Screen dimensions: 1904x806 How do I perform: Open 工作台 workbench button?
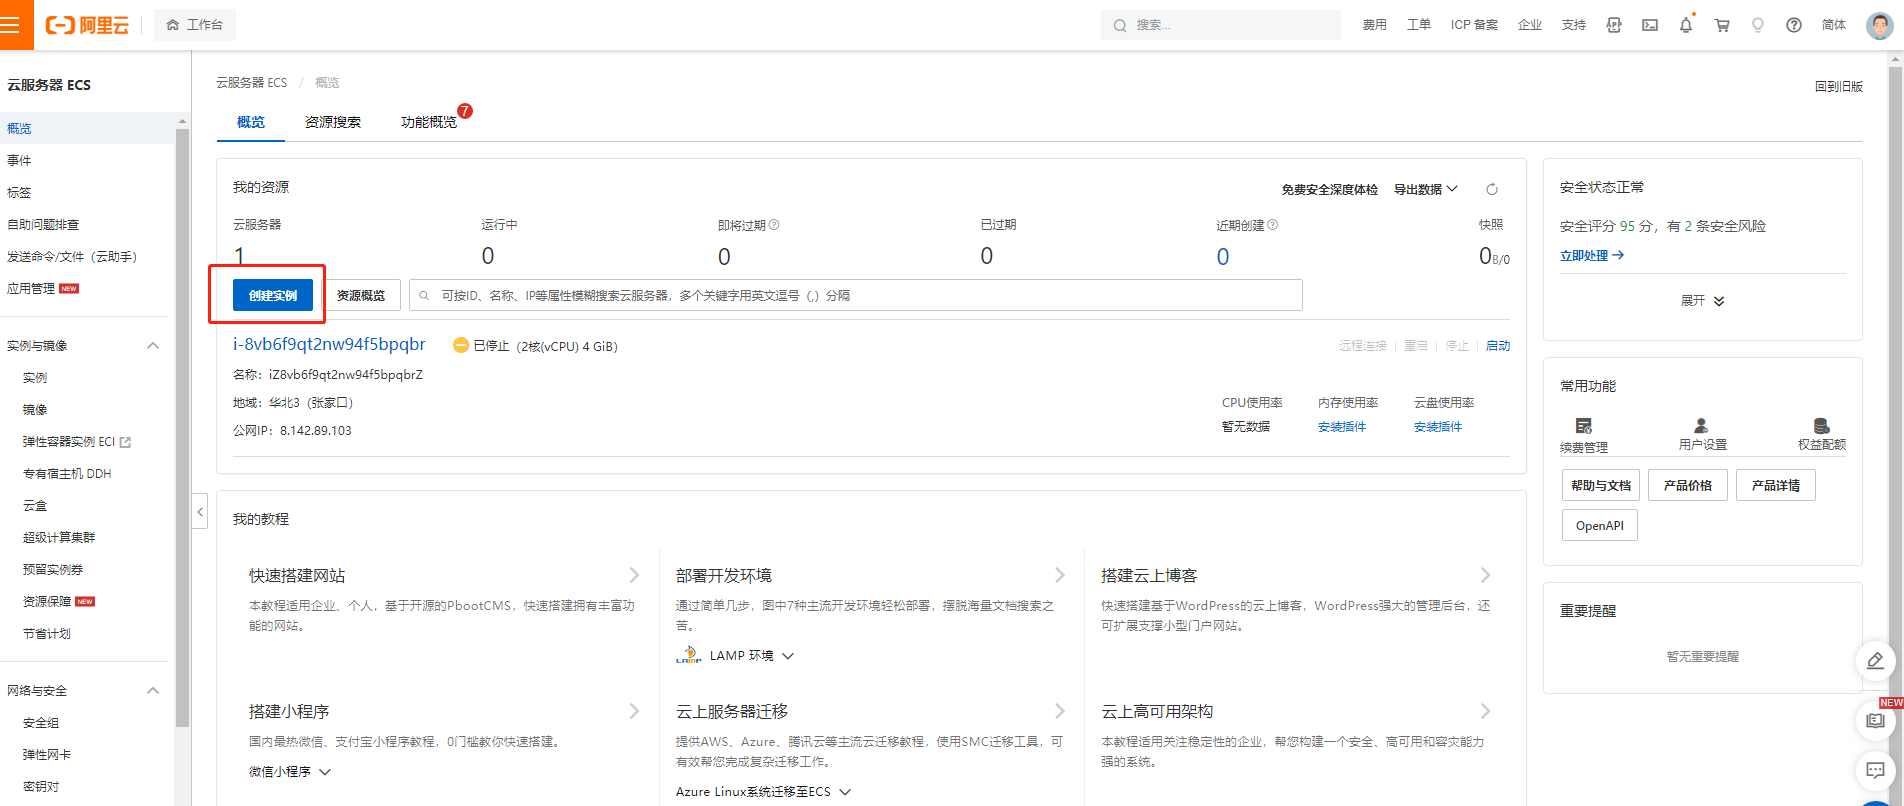tap(195, 25)
